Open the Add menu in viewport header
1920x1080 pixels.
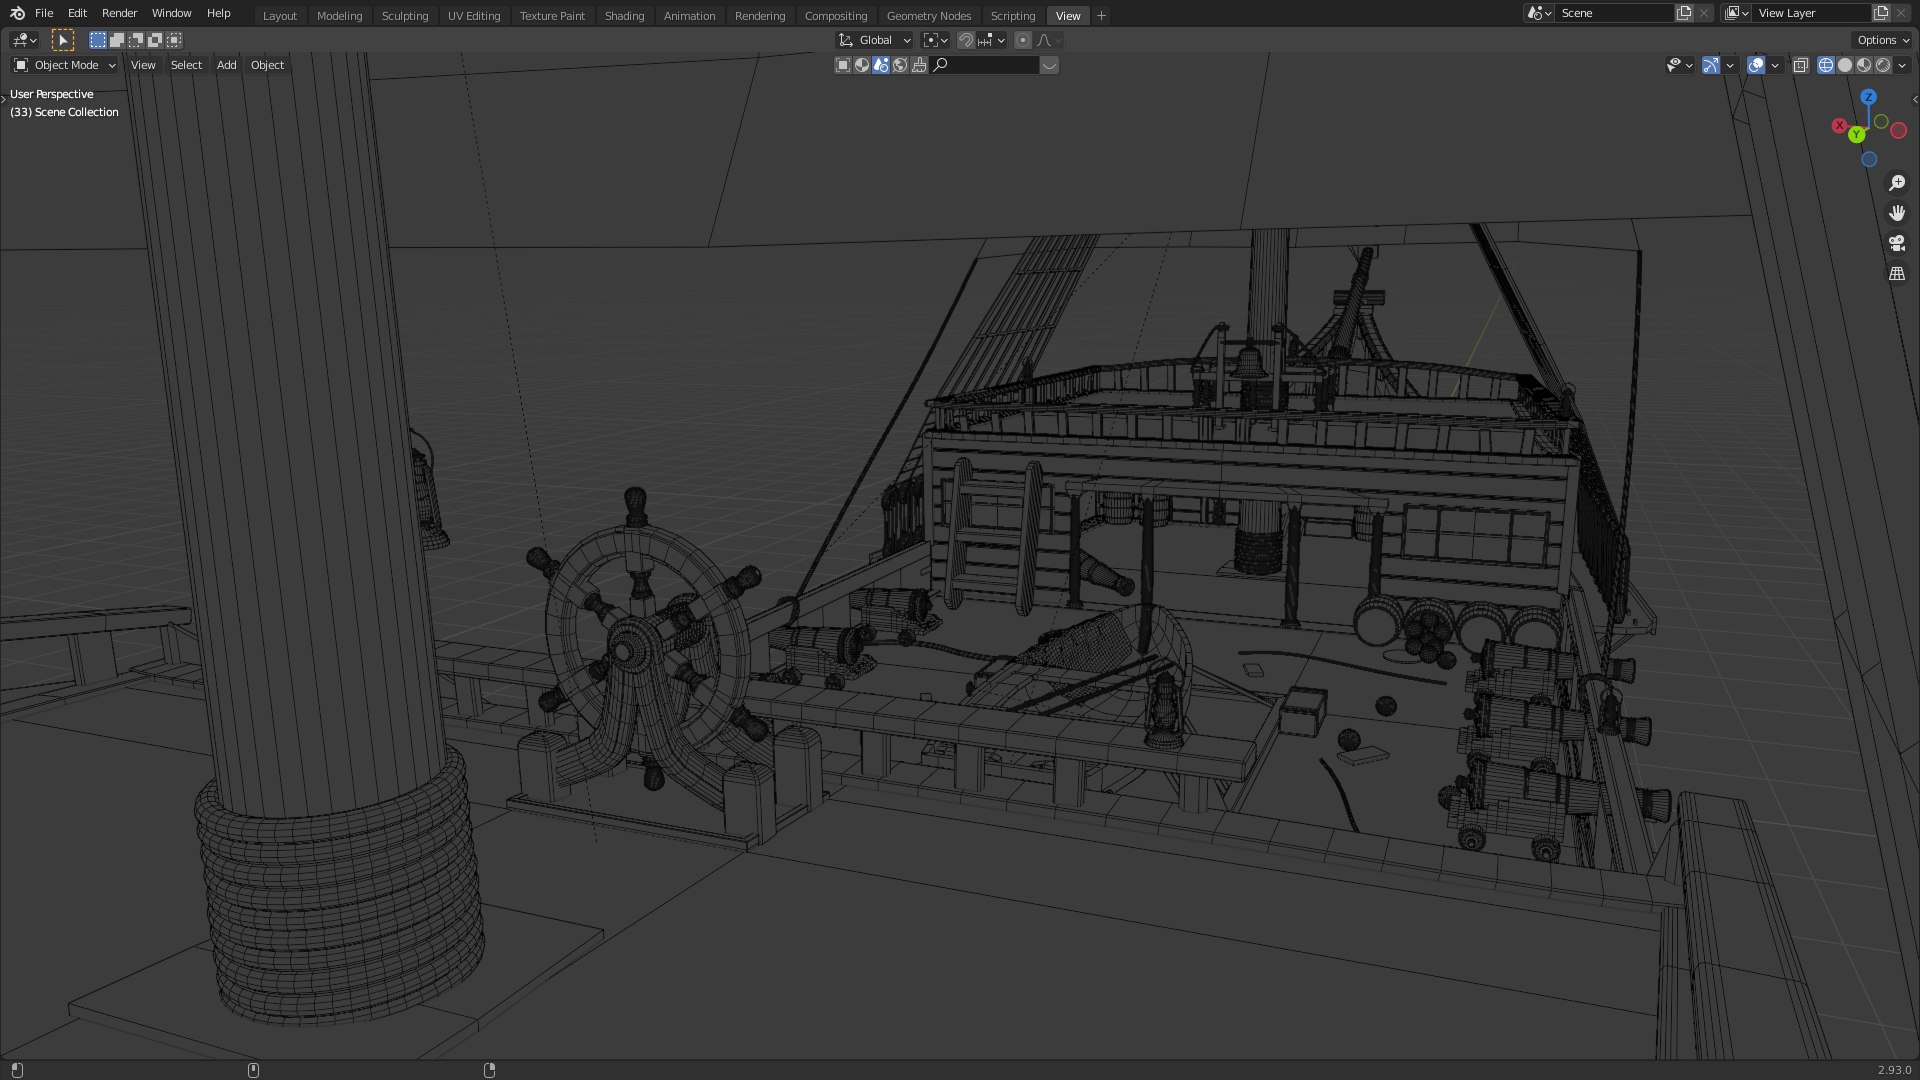point(227,65)
